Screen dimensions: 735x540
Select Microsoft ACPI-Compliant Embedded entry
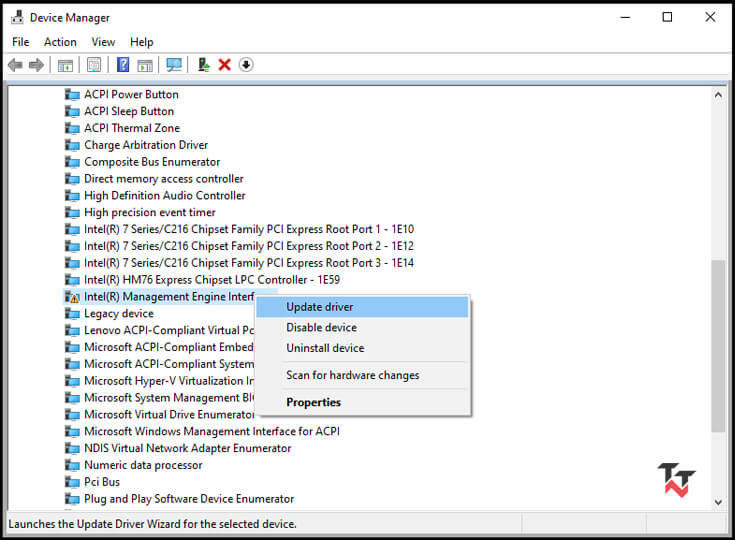(169, 347)
